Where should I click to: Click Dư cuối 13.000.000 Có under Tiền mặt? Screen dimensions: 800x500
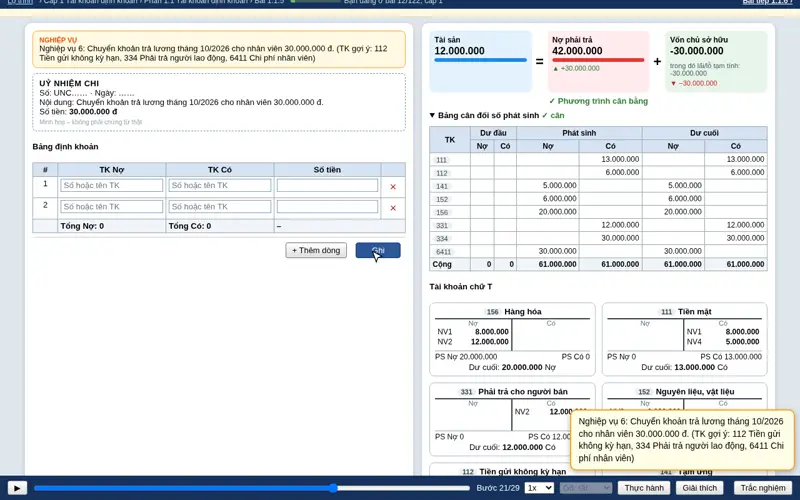pyautogui.click(x=684, y=367)
